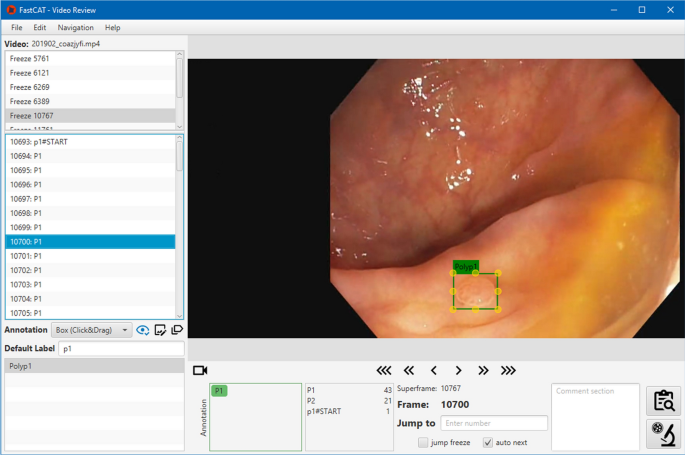
Task: Go to previous frame arrow
Action: [x=434, y=371]
